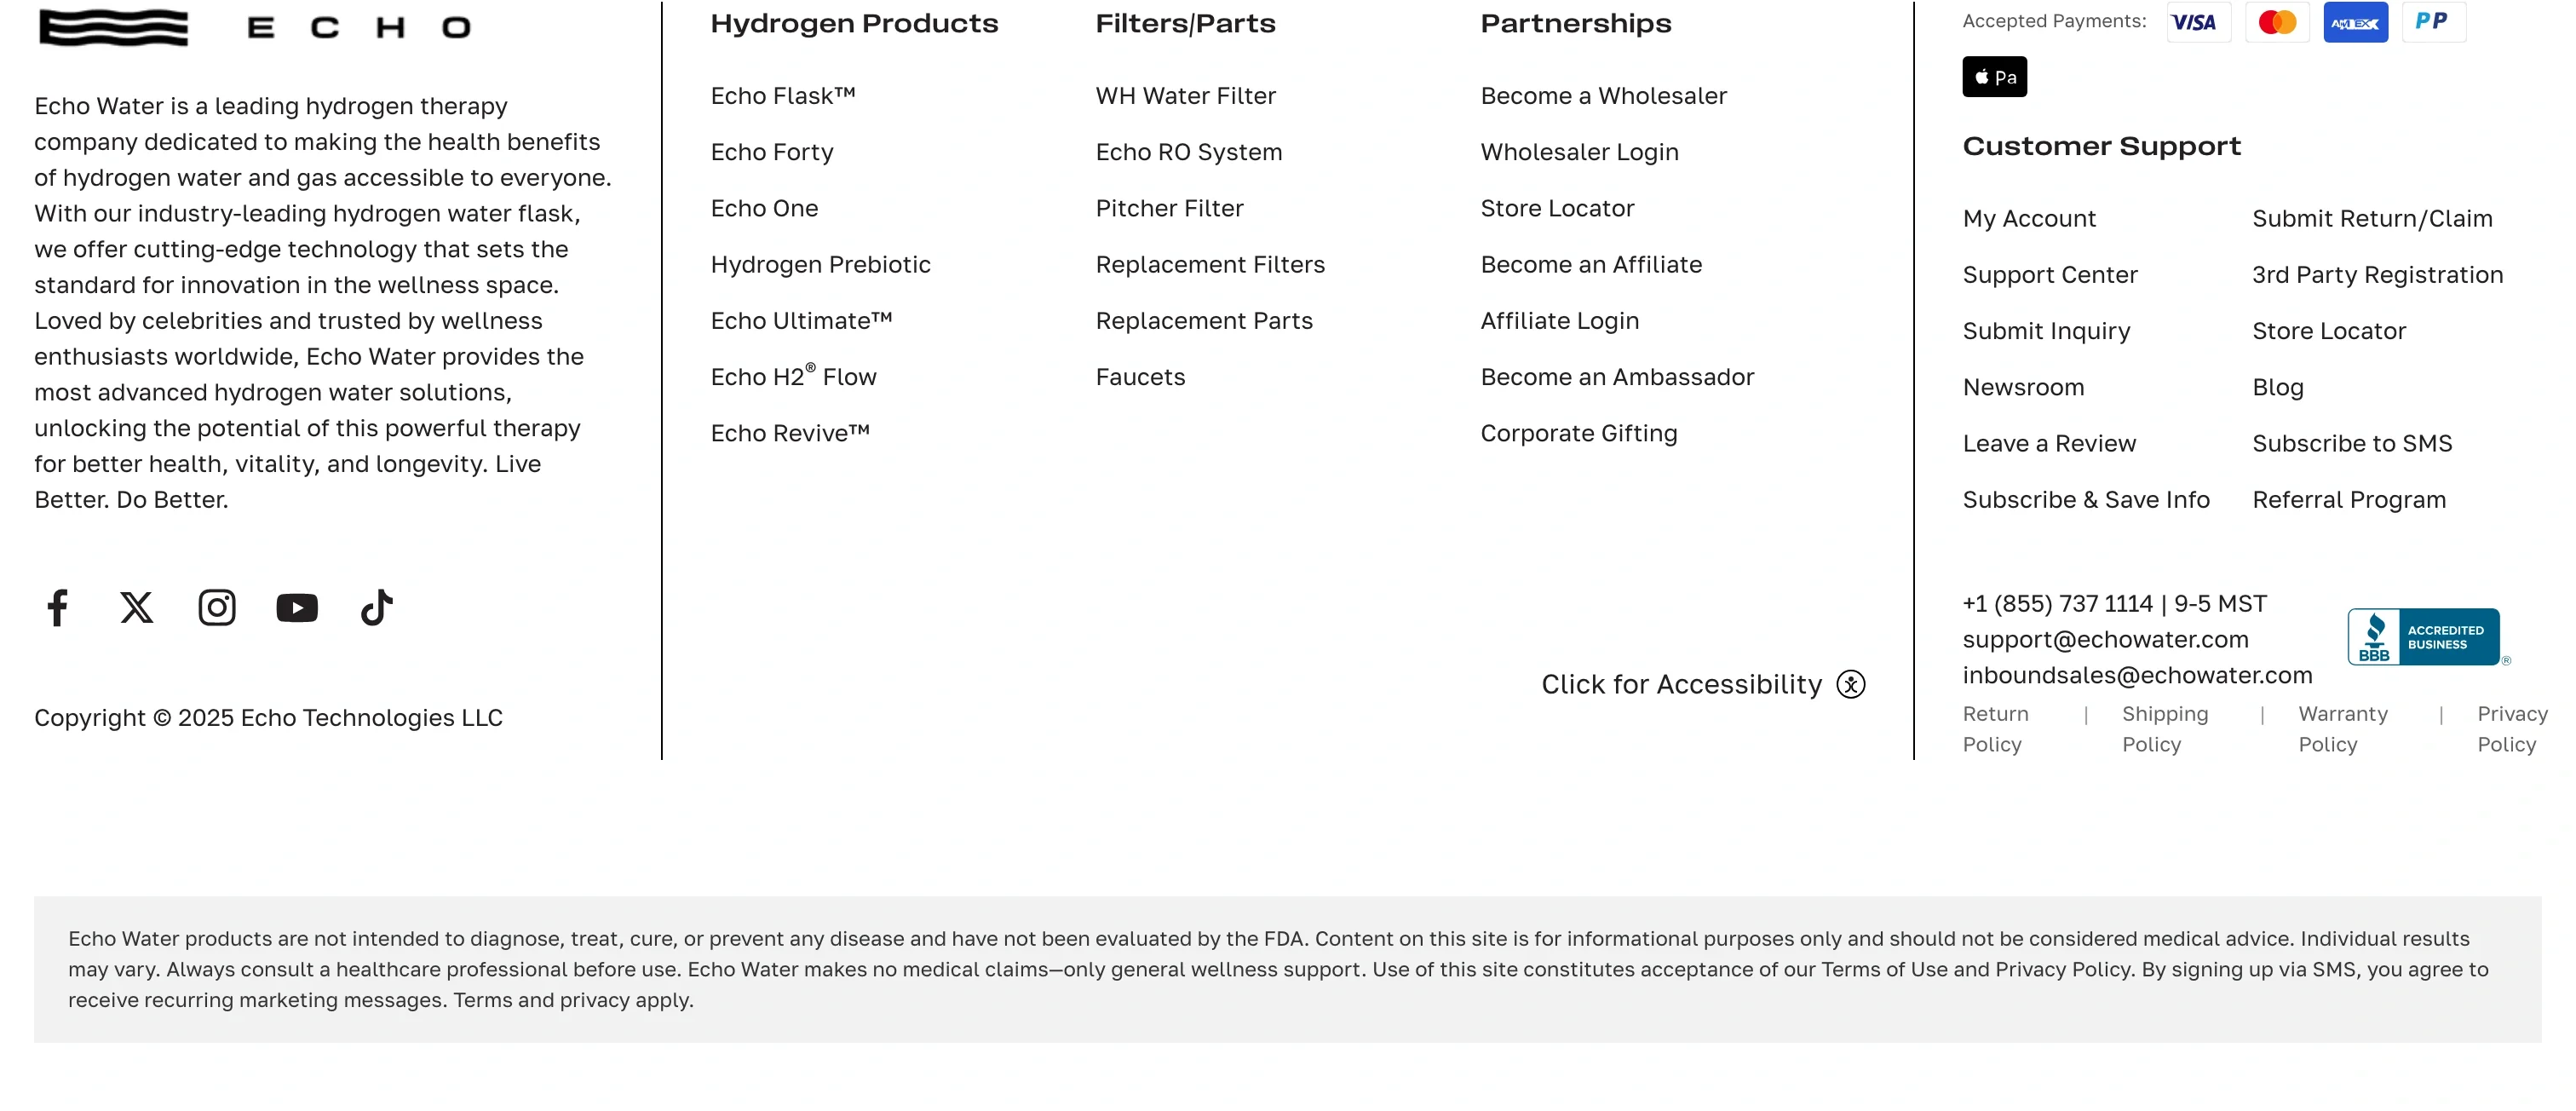The image size is (2576, 1111).
Task: Click the Visa payment icon
Action: [x=2198, y=22]
